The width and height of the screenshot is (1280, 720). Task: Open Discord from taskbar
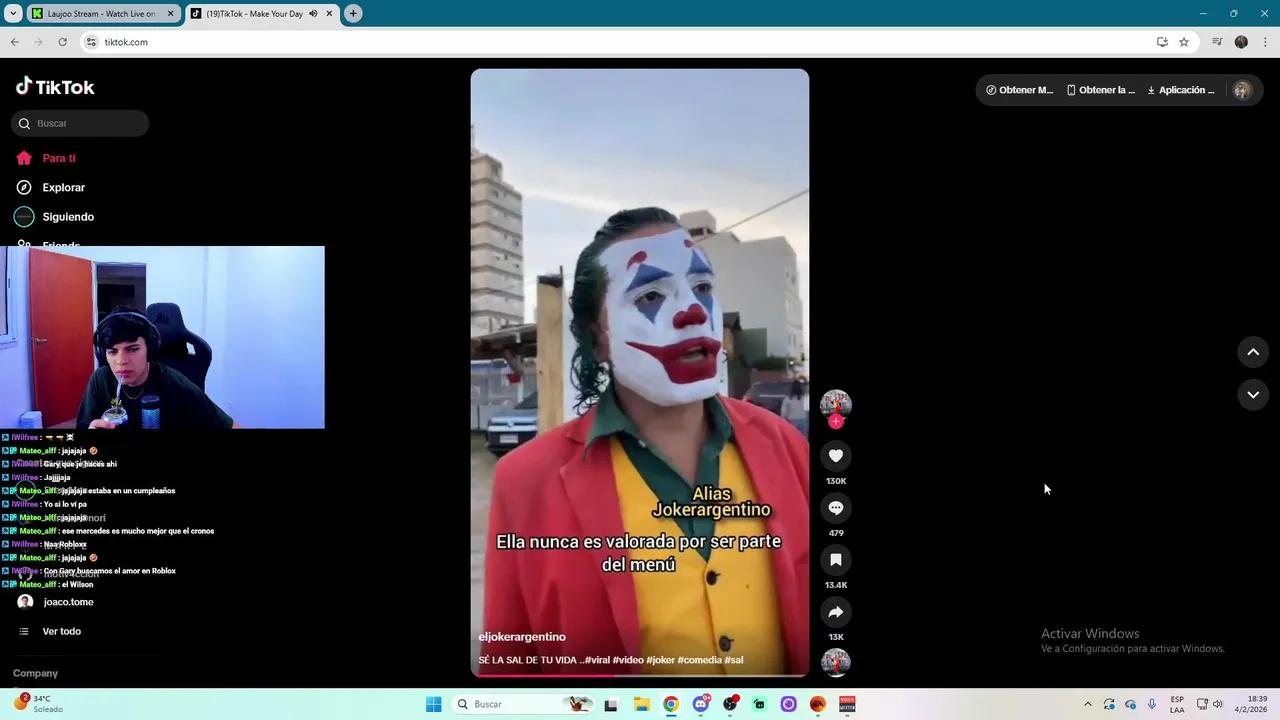click(700, 704)
